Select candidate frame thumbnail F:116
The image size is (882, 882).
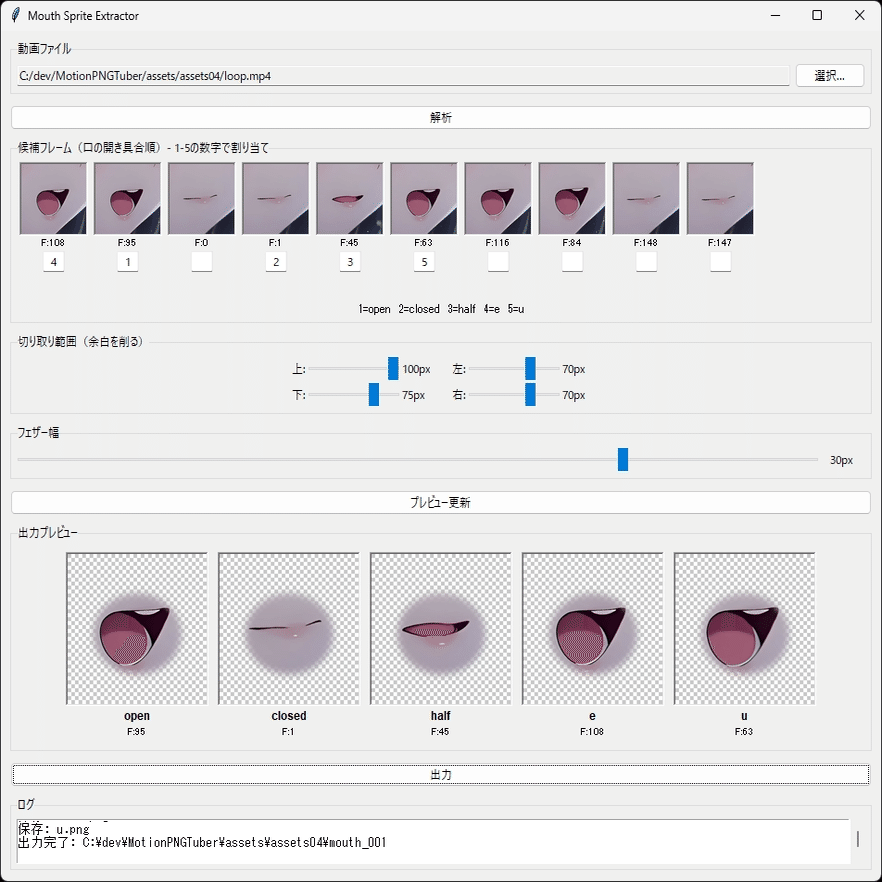click(498, 198)
